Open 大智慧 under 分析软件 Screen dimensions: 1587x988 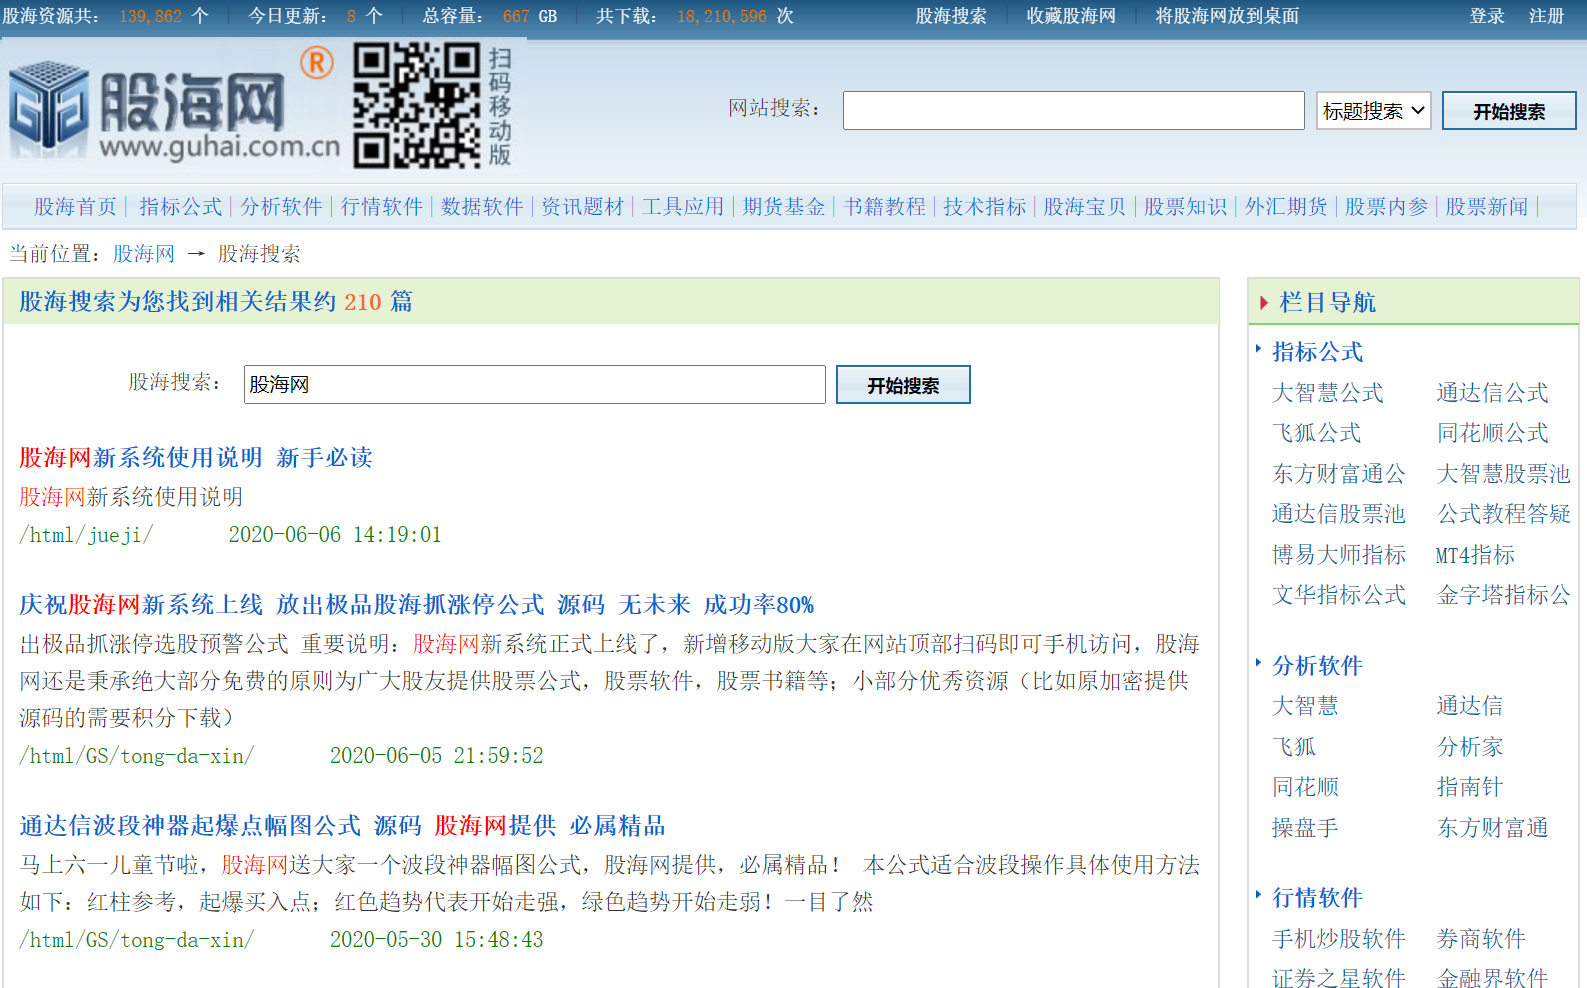coord(1305,706)
